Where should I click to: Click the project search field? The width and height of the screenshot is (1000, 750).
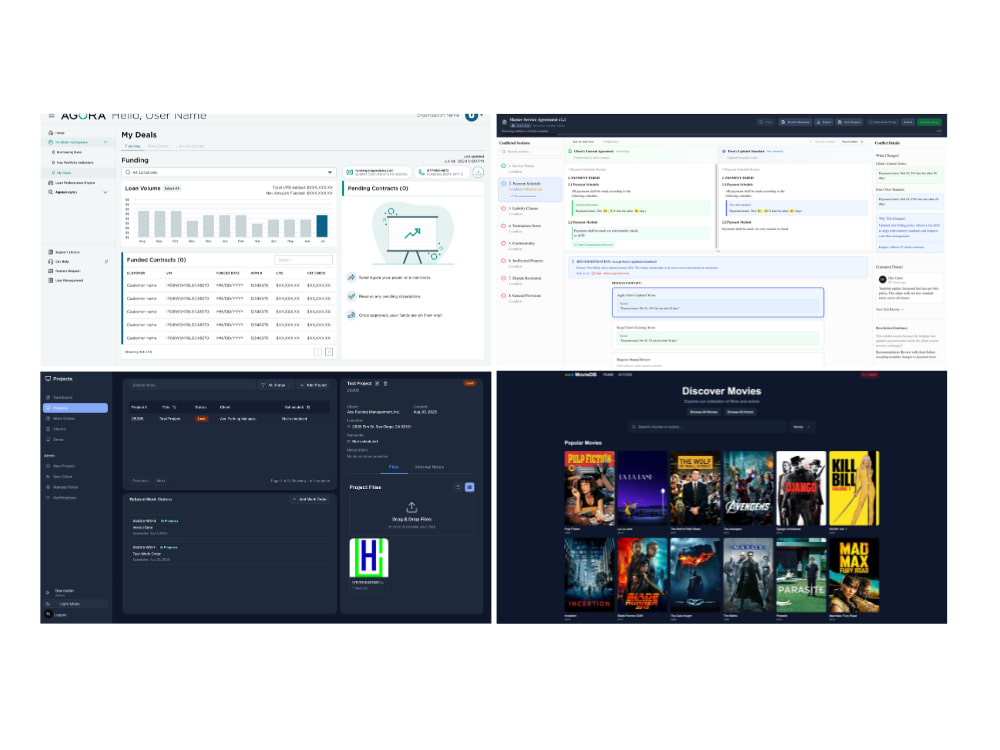click(191, 385)
